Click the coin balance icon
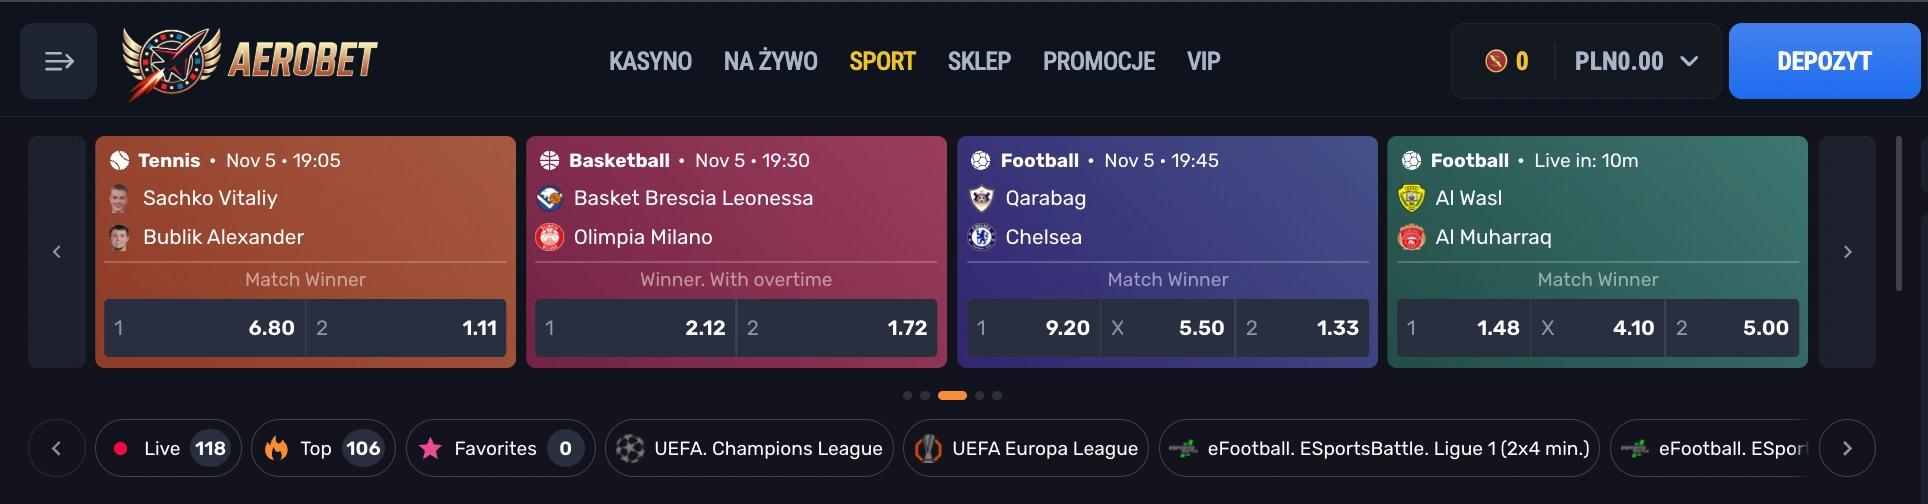 pyautogui.click(x=1496, y=62)
